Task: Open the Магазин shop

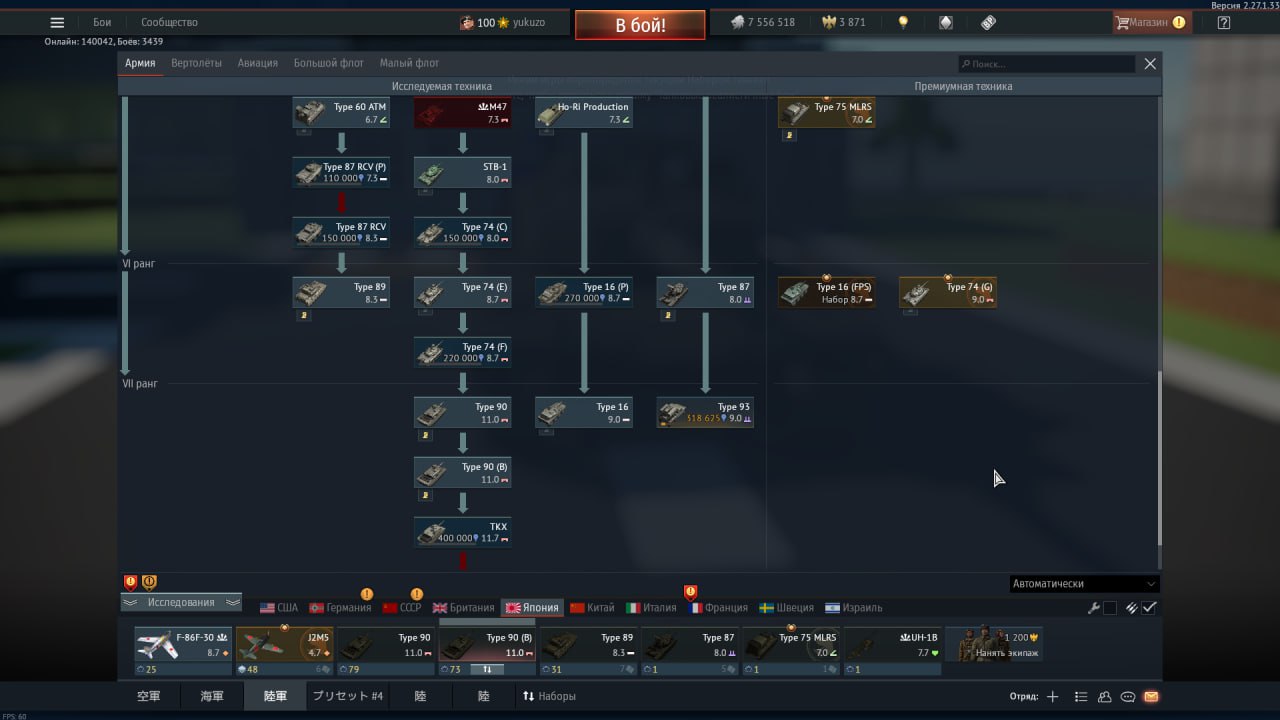Action: [1151, 22]
